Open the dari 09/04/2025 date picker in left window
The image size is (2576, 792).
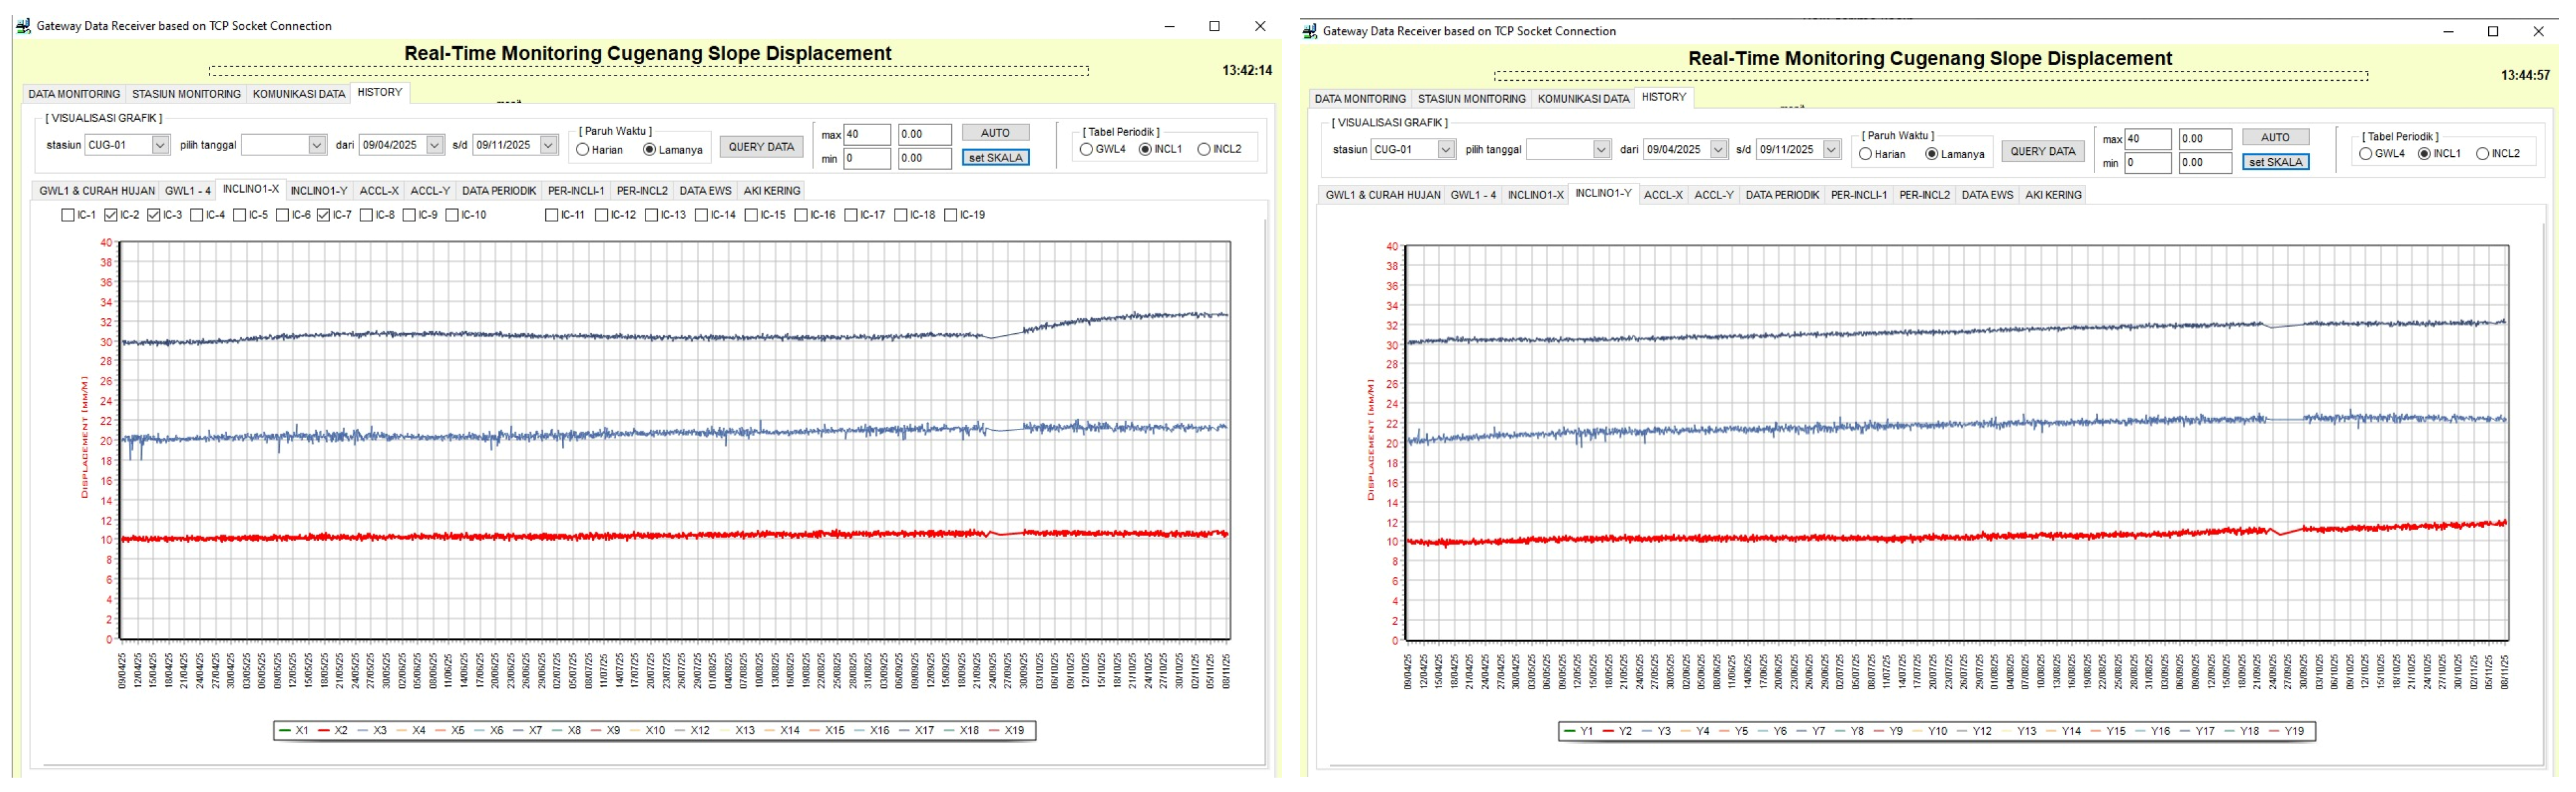[x=434, y=145]
